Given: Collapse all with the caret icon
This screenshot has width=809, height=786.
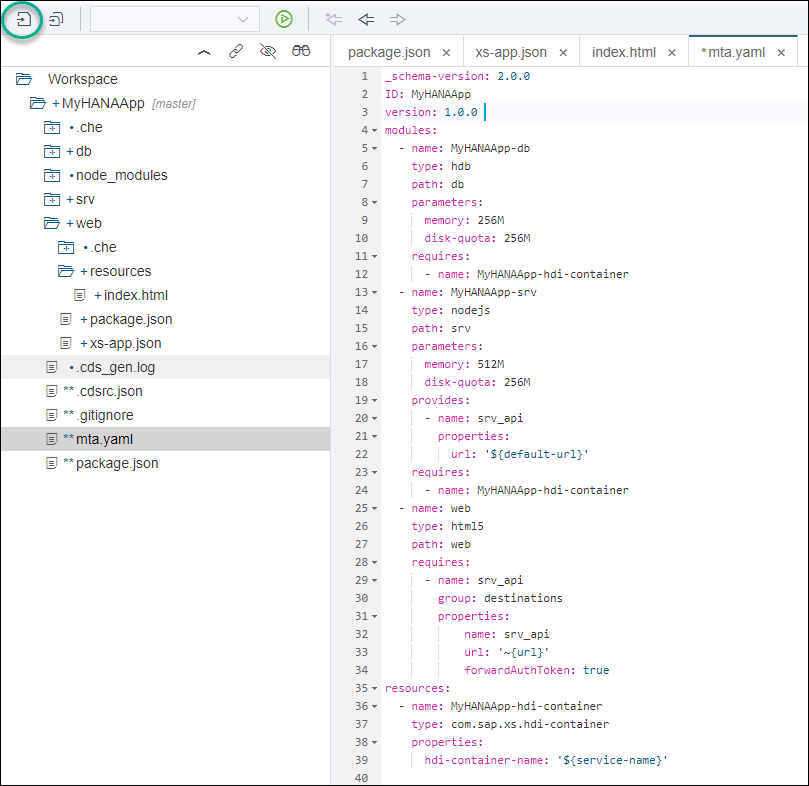Looking at the screenshot, I should (204, 52).
